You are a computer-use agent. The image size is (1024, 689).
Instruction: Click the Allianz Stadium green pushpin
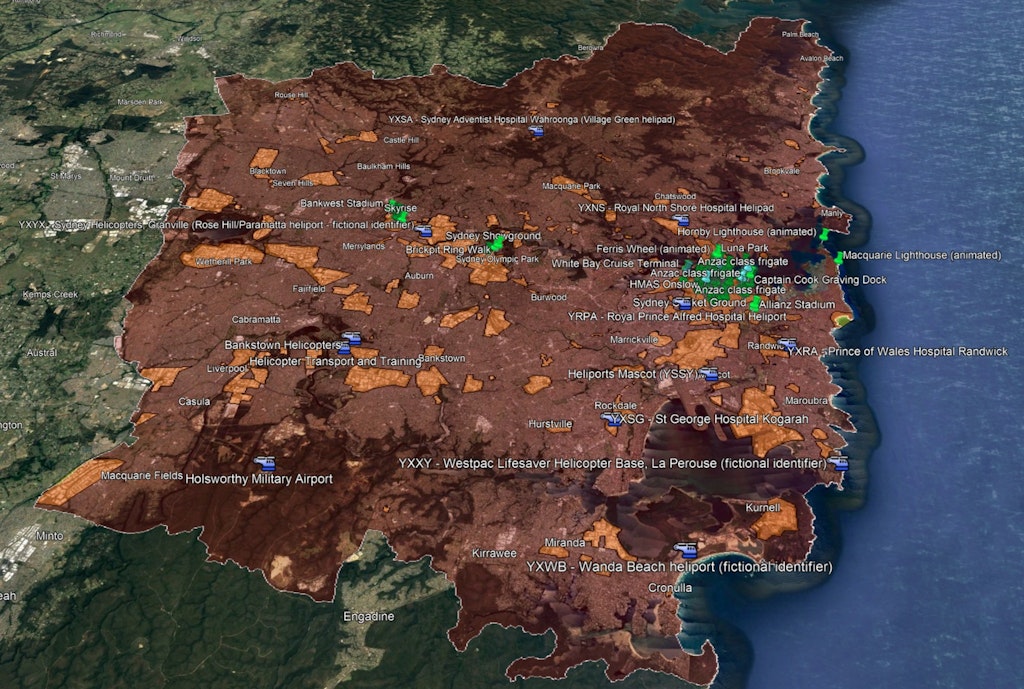pyautogui.click(x=755, y=303)
